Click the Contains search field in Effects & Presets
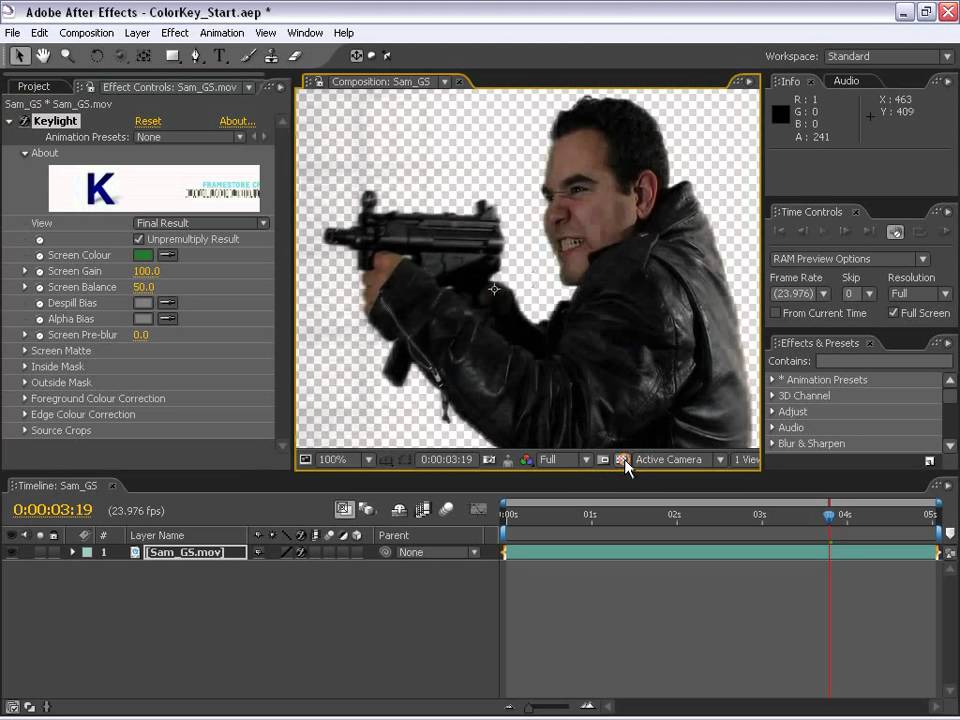Image resolution: width=960 pixels, height=720 pixels. pyautogui.click(x=878, y=361)
